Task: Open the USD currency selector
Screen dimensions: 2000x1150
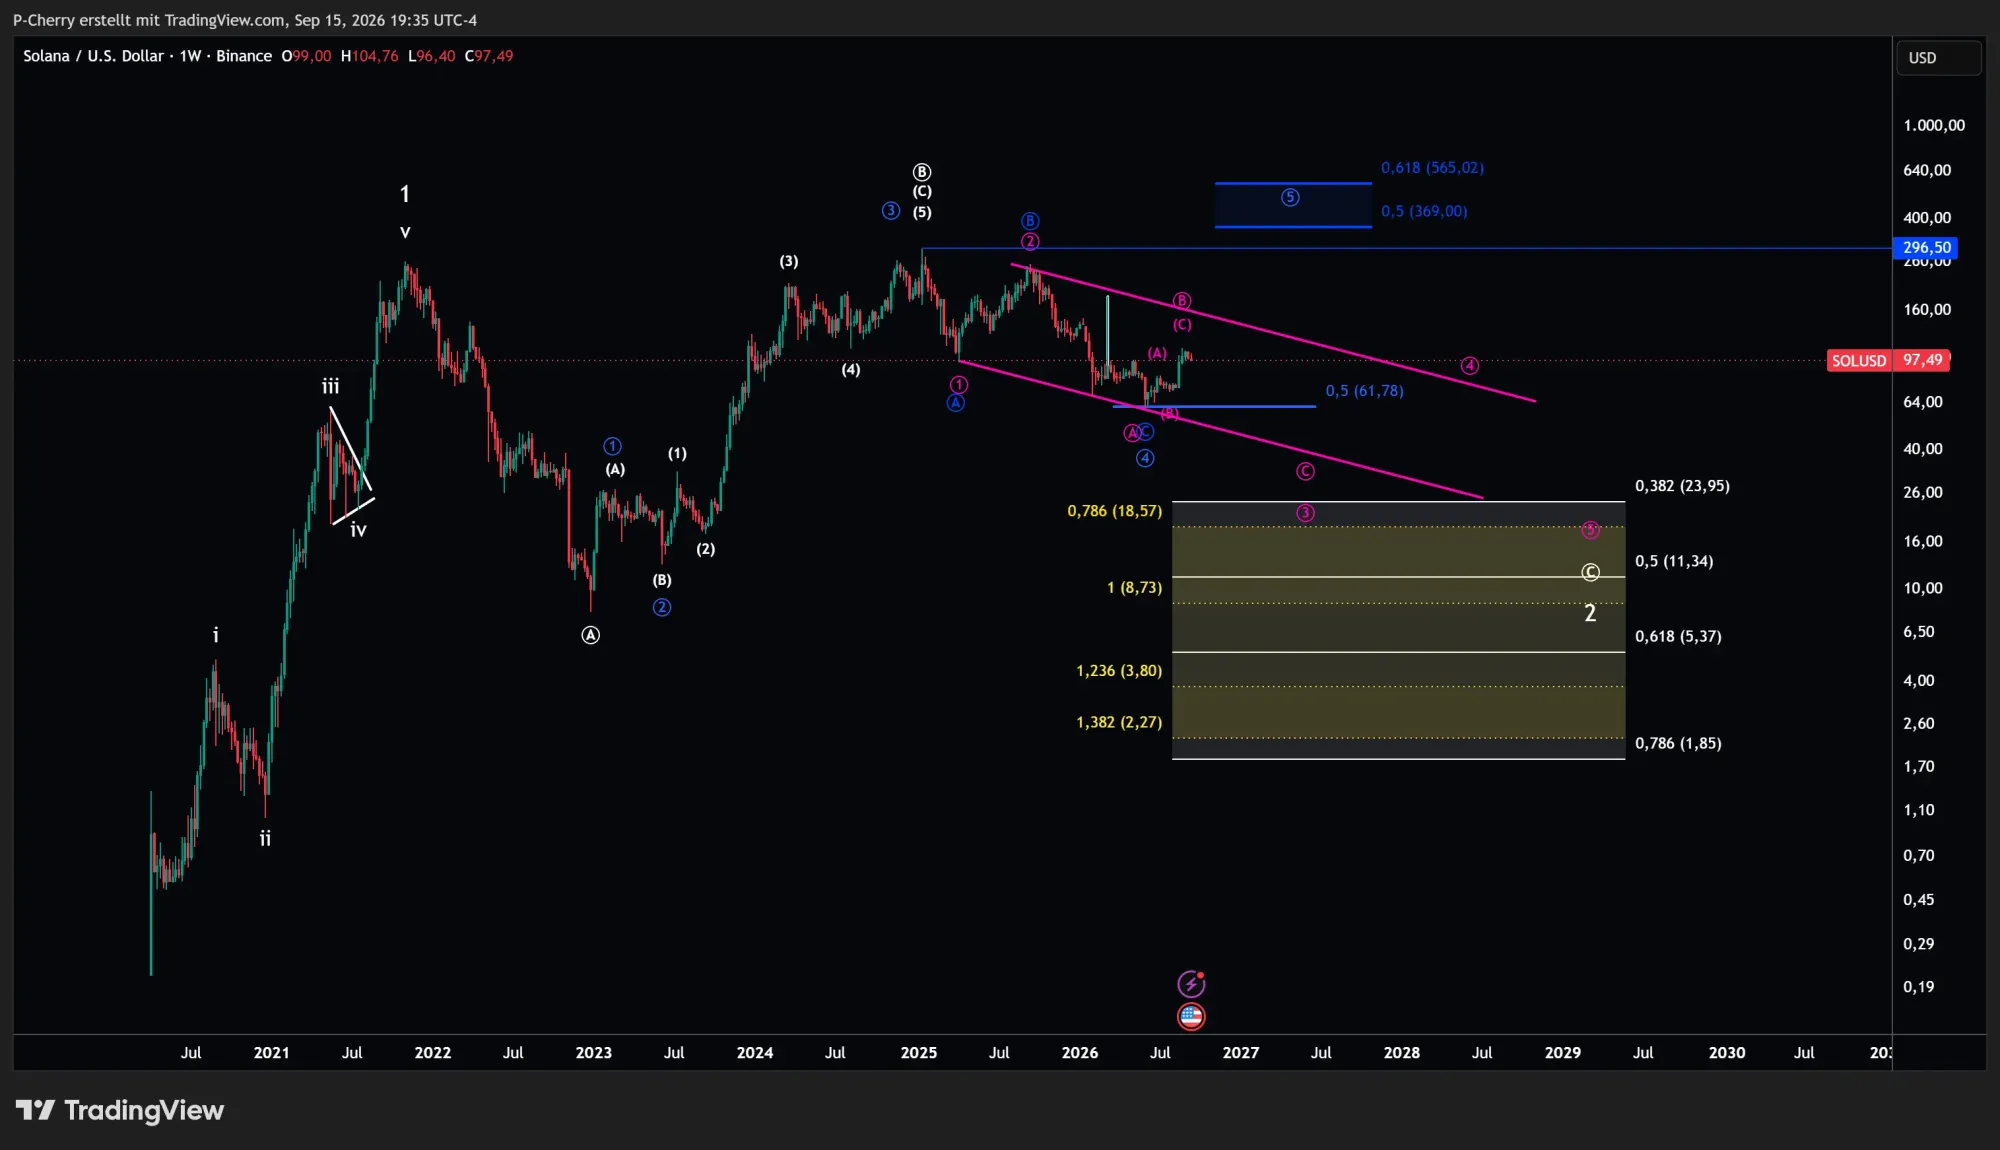Action: pos(1938,58)
